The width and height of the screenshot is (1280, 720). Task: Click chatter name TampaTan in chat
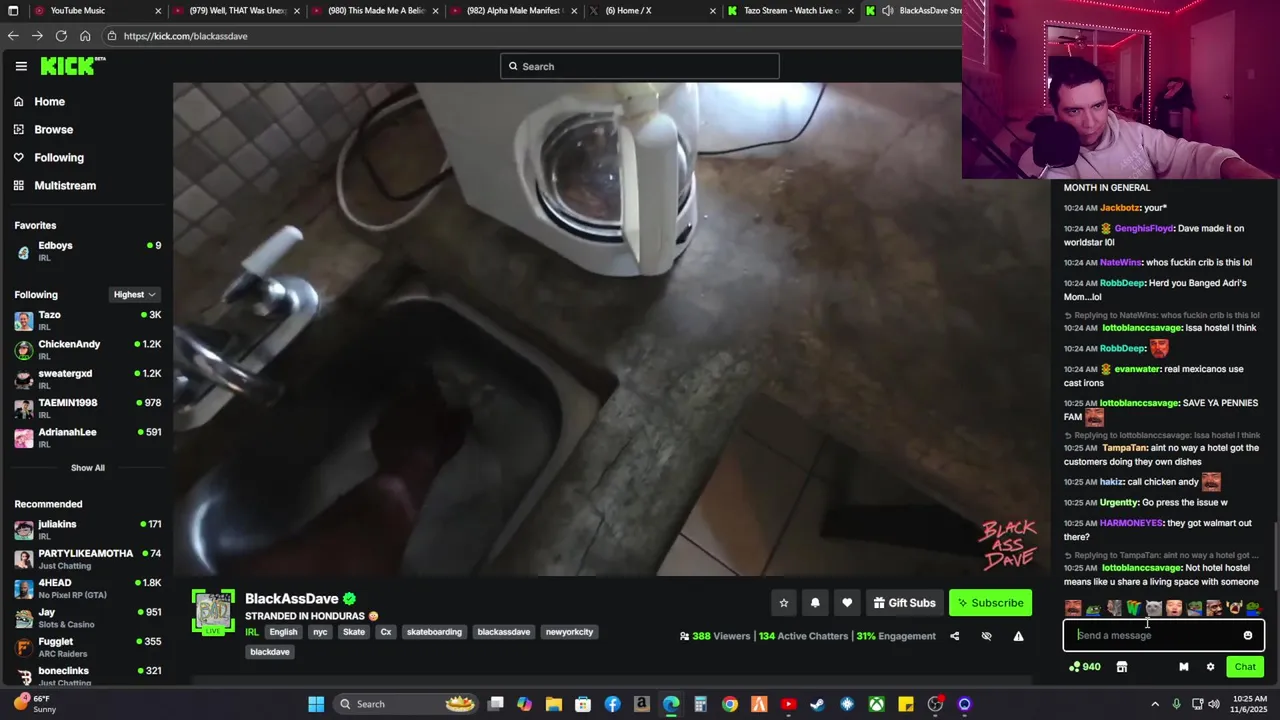[x=1125, y=448]
